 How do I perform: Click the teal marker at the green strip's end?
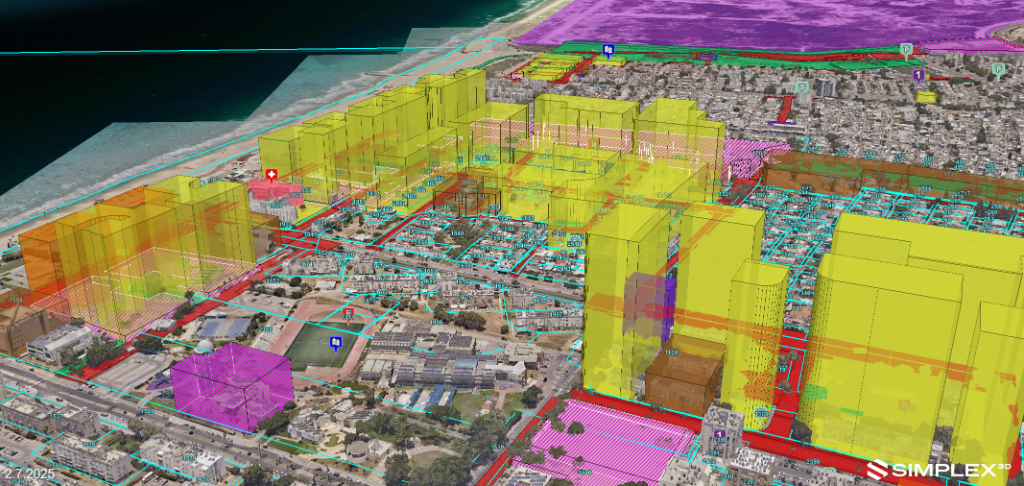coord(905,50)
